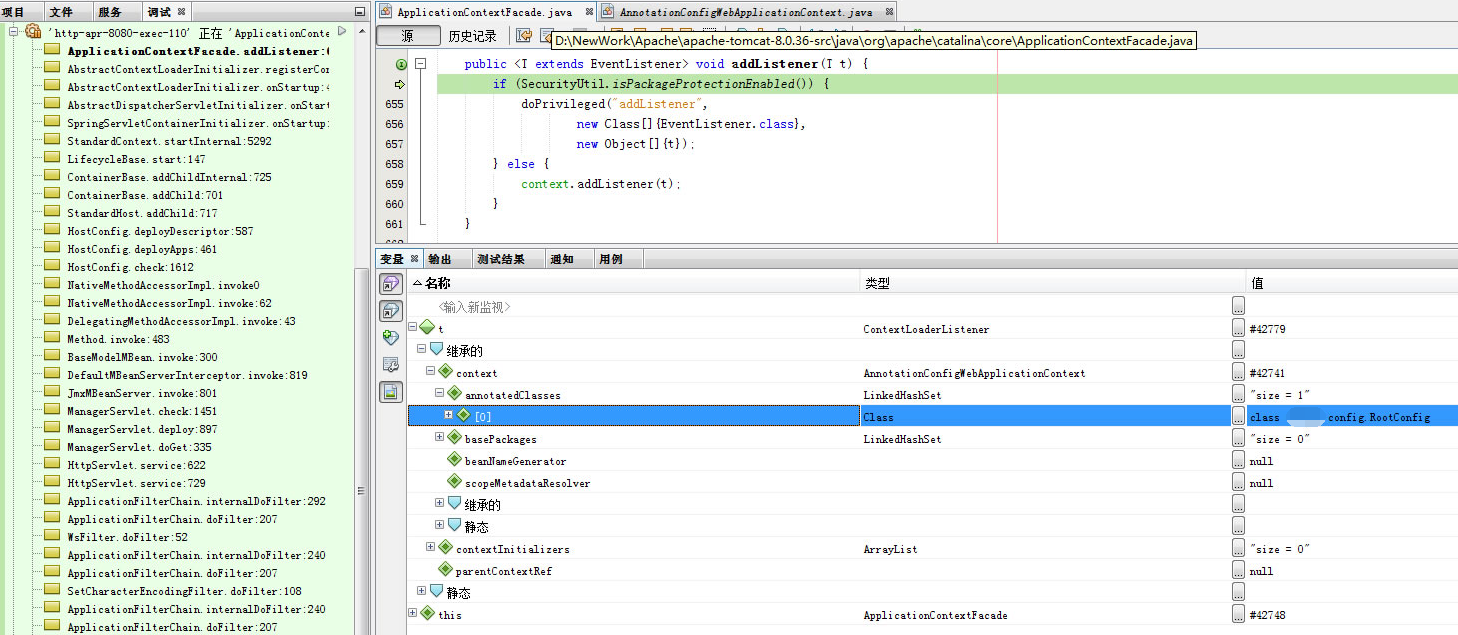Click the resume thread arrow beside http-apr-8080-exec-110
The width and height of the screenshot is (1458, 635).
343,33
